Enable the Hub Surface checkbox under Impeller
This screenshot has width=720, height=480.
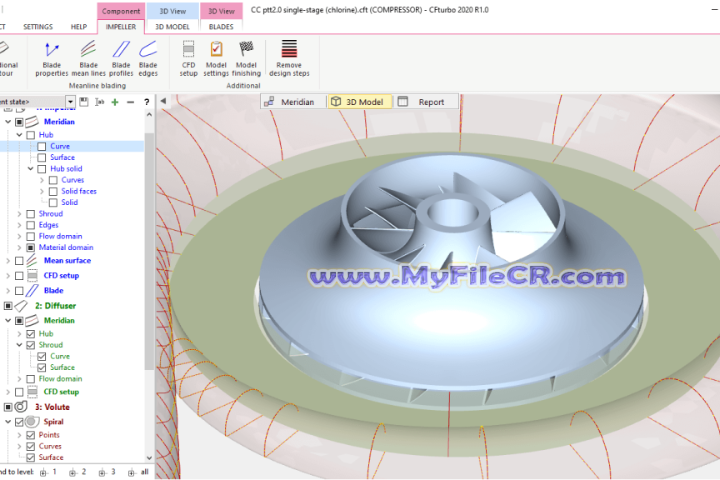42,158
